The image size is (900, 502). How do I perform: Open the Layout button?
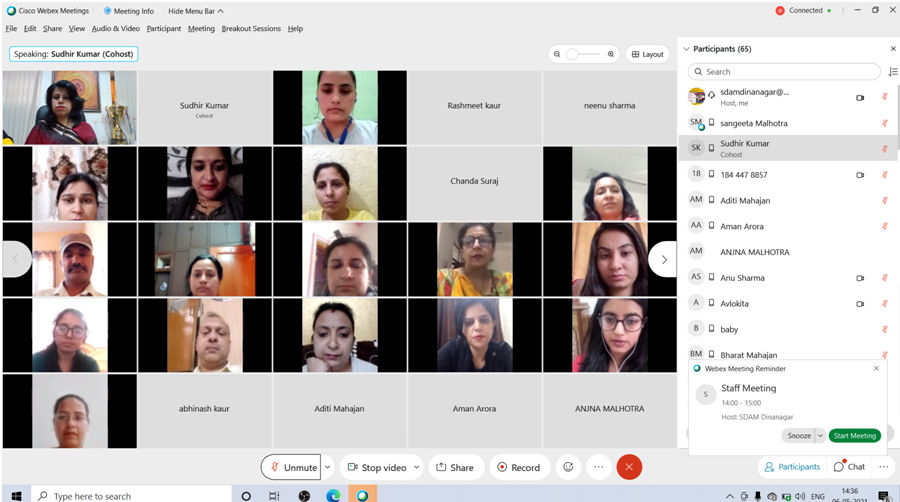[647, 54]
